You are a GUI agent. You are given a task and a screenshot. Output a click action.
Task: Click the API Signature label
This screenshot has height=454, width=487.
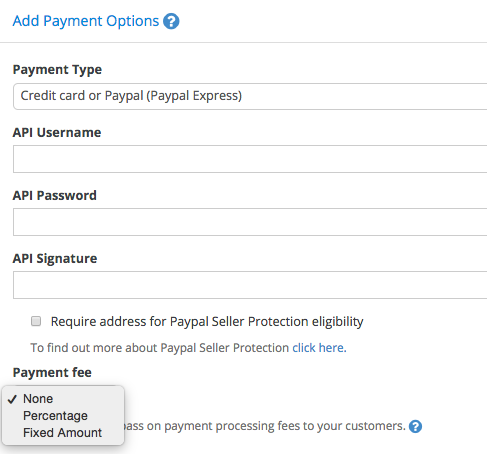55,259
